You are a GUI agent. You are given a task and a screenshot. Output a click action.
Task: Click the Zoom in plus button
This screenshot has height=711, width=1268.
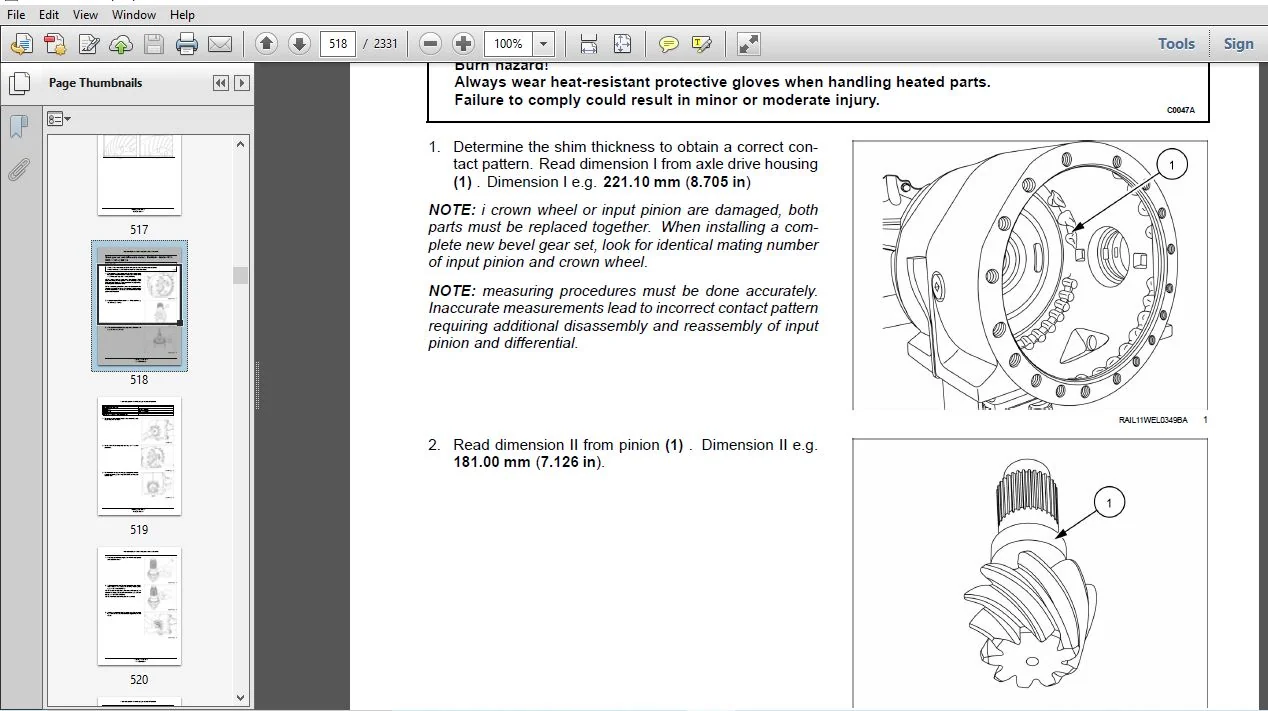463,44
